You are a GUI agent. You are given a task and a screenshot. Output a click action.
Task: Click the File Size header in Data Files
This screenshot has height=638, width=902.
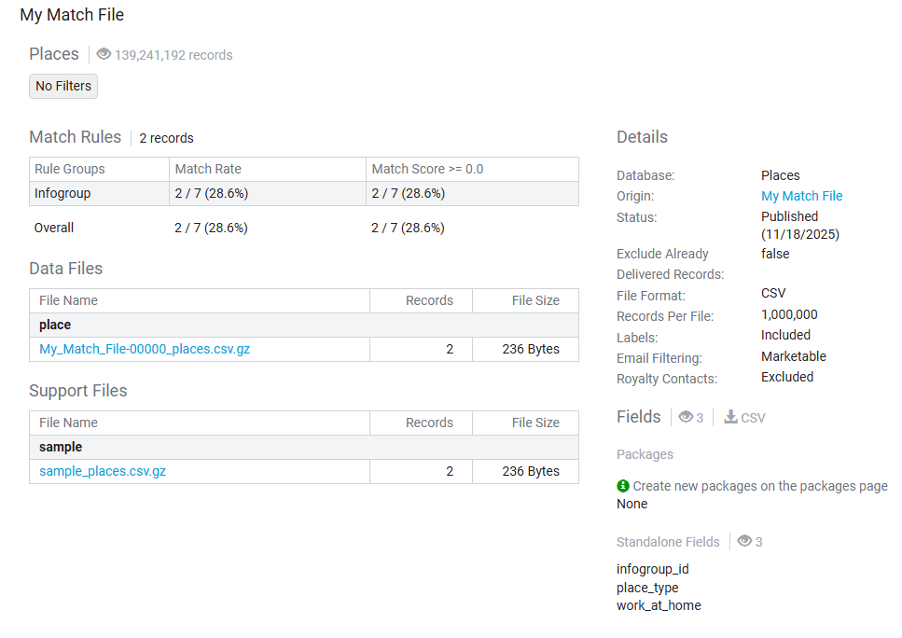(x=535, y=300)
